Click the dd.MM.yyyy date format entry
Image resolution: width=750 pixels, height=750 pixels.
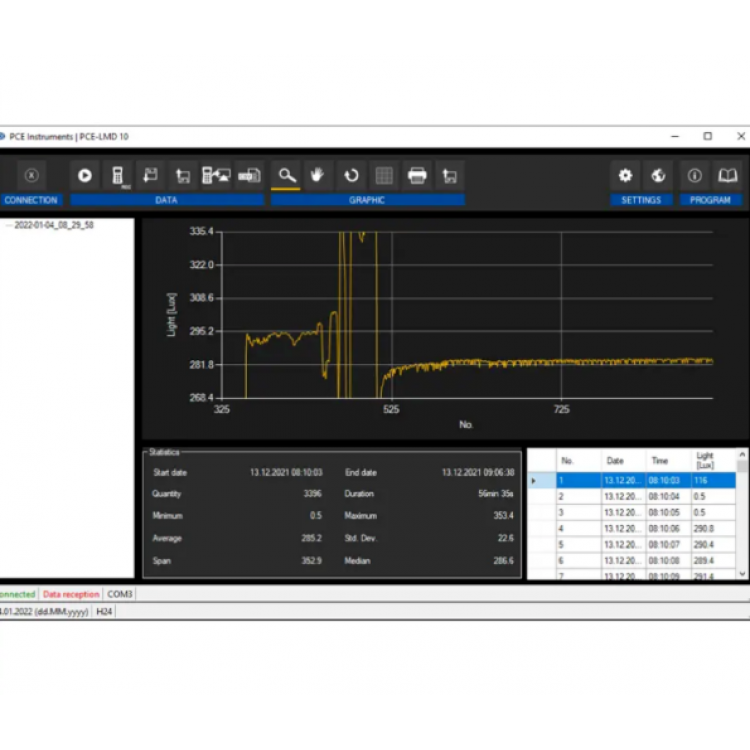44,612
